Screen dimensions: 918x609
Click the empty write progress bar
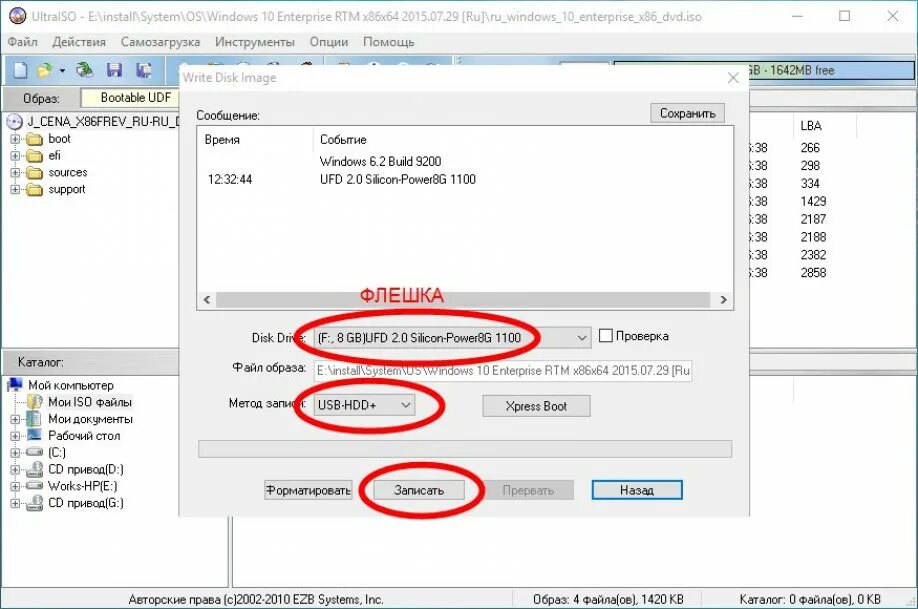(x=465, y=449)
